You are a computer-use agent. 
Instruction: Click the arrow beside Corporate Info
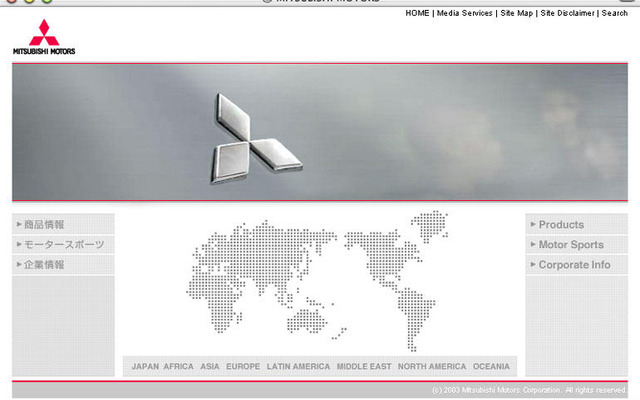533,264
